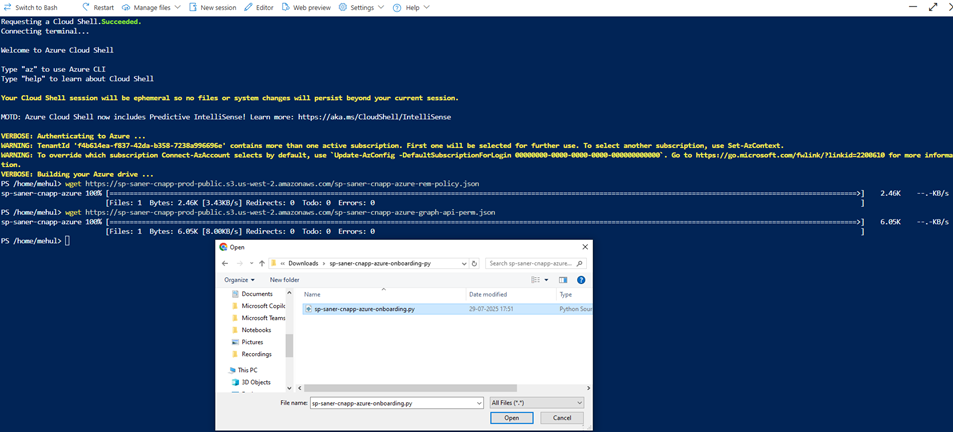
Task: Minimize the Cloud Shell pane
Action: coord(912,7)
